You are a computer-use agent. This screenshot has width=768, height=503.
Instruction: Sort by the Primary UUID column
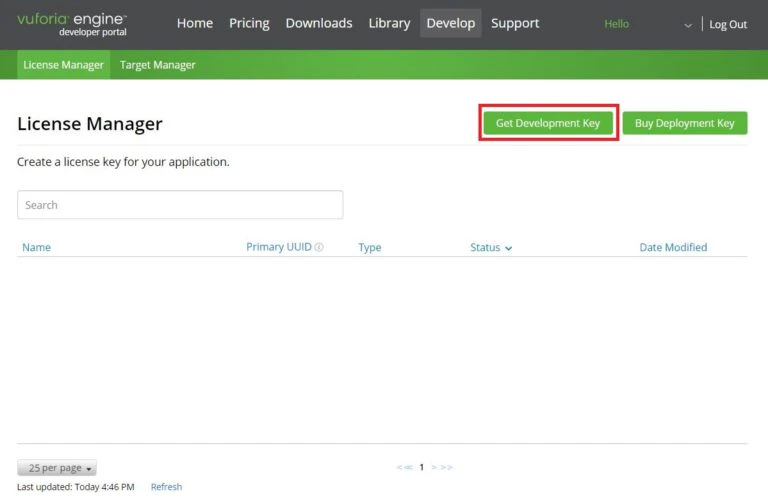[279, 247]
